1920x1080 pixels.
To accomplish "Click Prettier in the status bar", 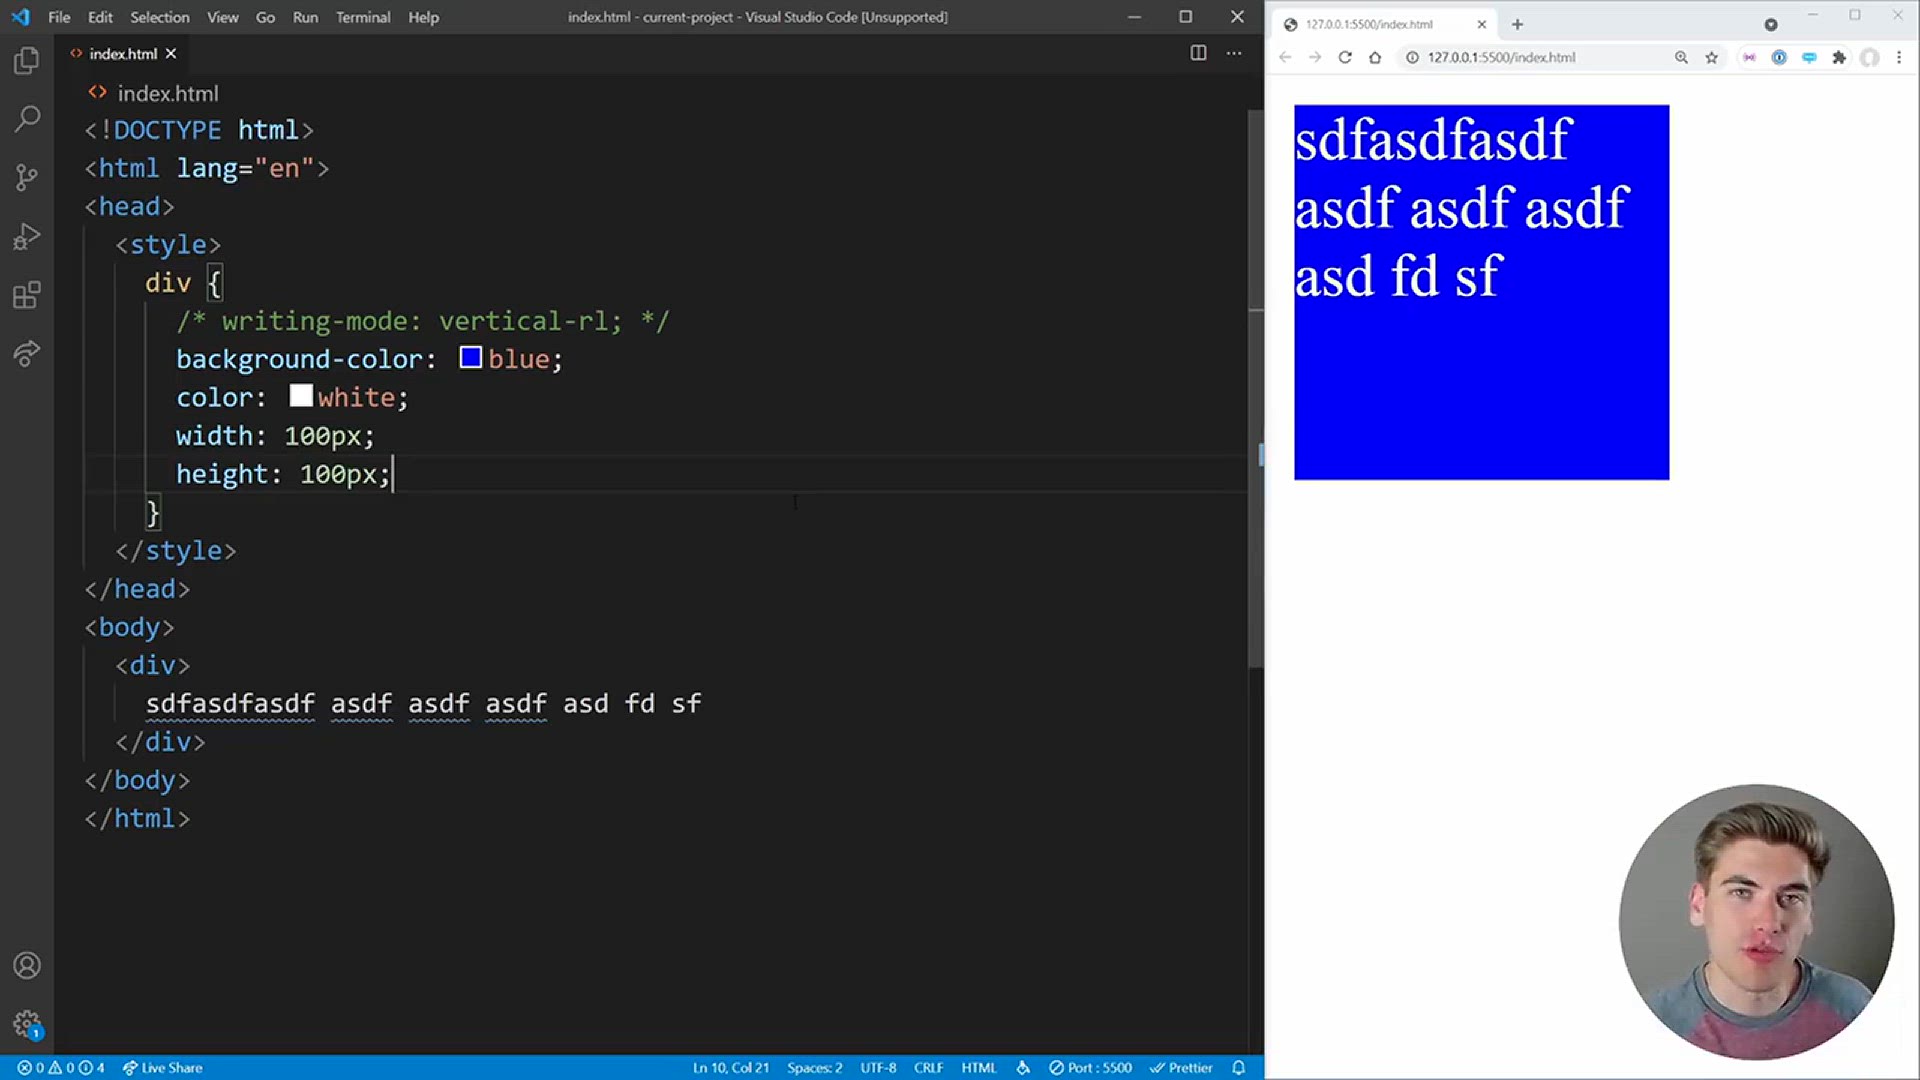I will pos(1181,1068).
